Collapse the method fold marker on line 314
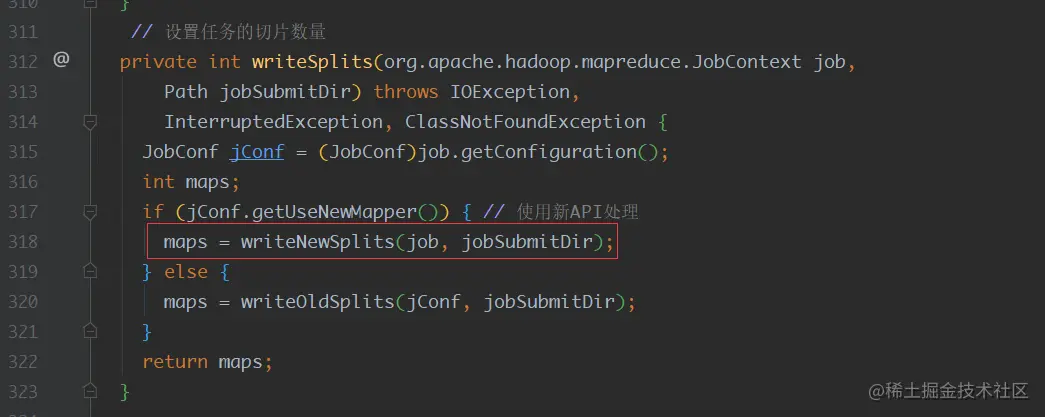Image resolution: width=1045 pixels, height=417 pixels. click(x=91, y=122)
